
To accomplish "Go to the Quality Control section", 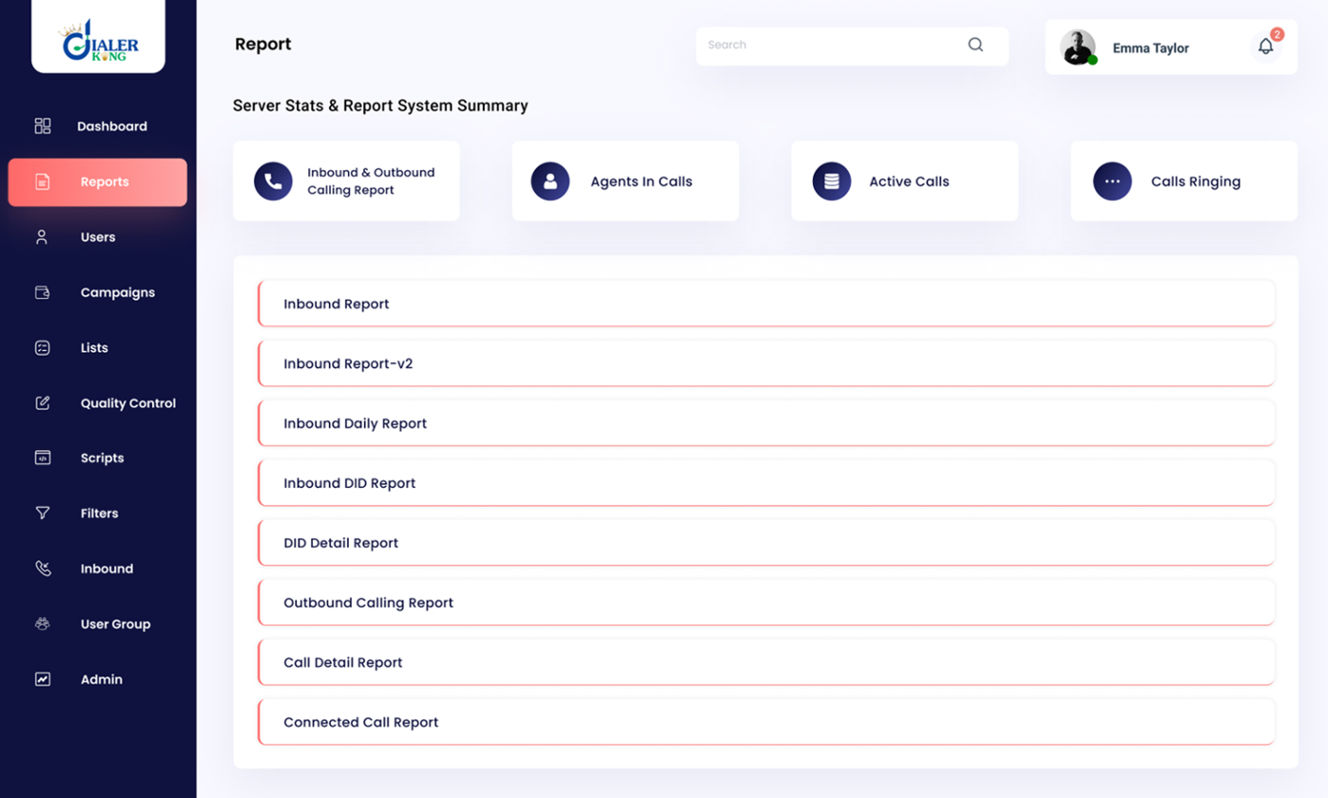I will pos(127,403).
